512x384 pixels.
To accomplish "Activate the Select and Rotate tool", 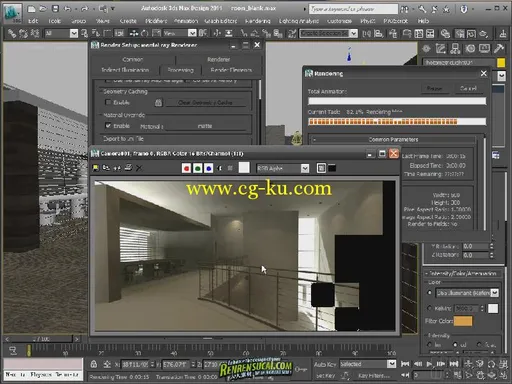I will 145,33.
